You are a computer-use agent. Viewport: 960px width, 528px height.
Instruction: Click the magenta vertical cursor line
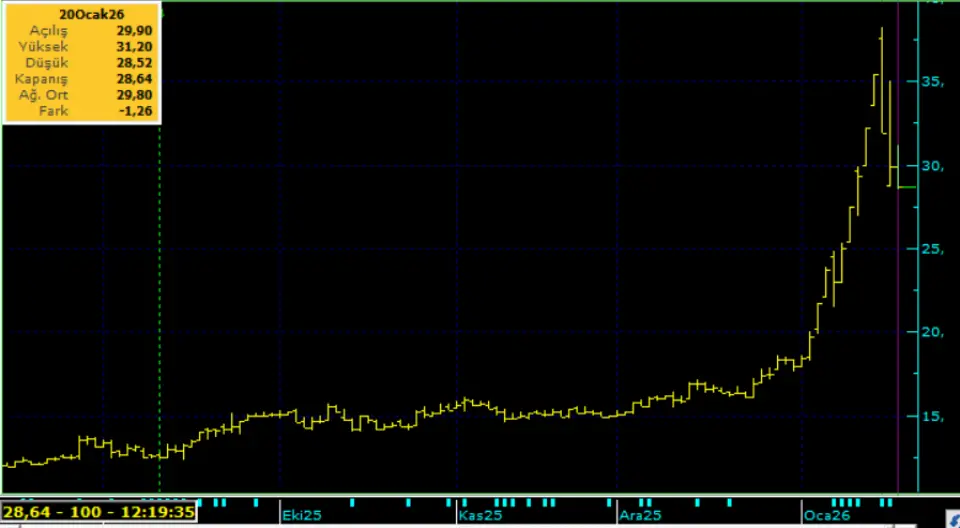pyautogui.click(x=898, y=300)
